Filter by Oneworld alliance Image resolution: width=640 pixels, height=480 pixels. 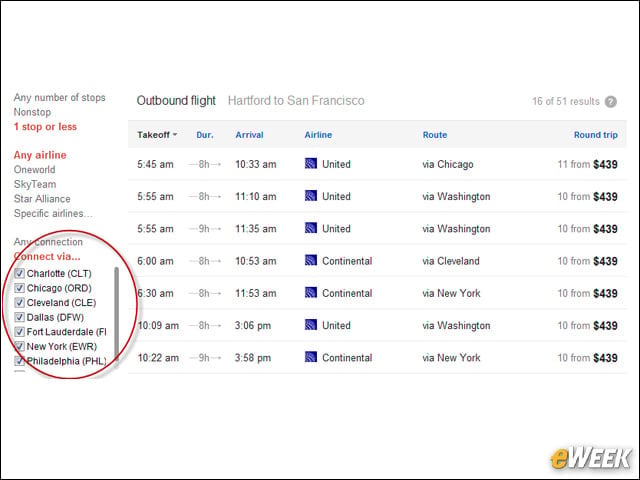[34, 169]
